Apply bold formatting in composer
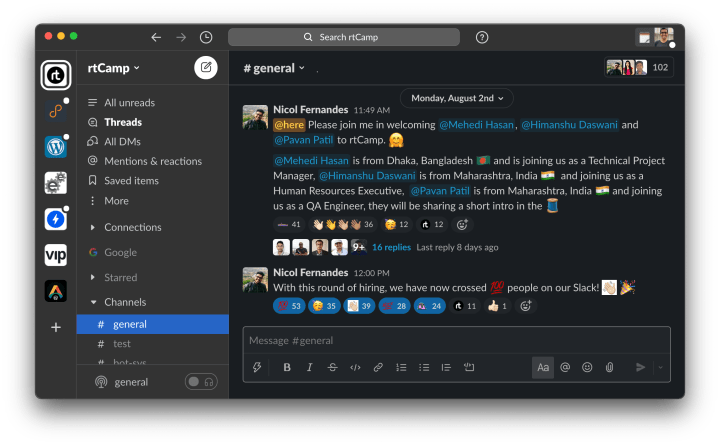 287,367
